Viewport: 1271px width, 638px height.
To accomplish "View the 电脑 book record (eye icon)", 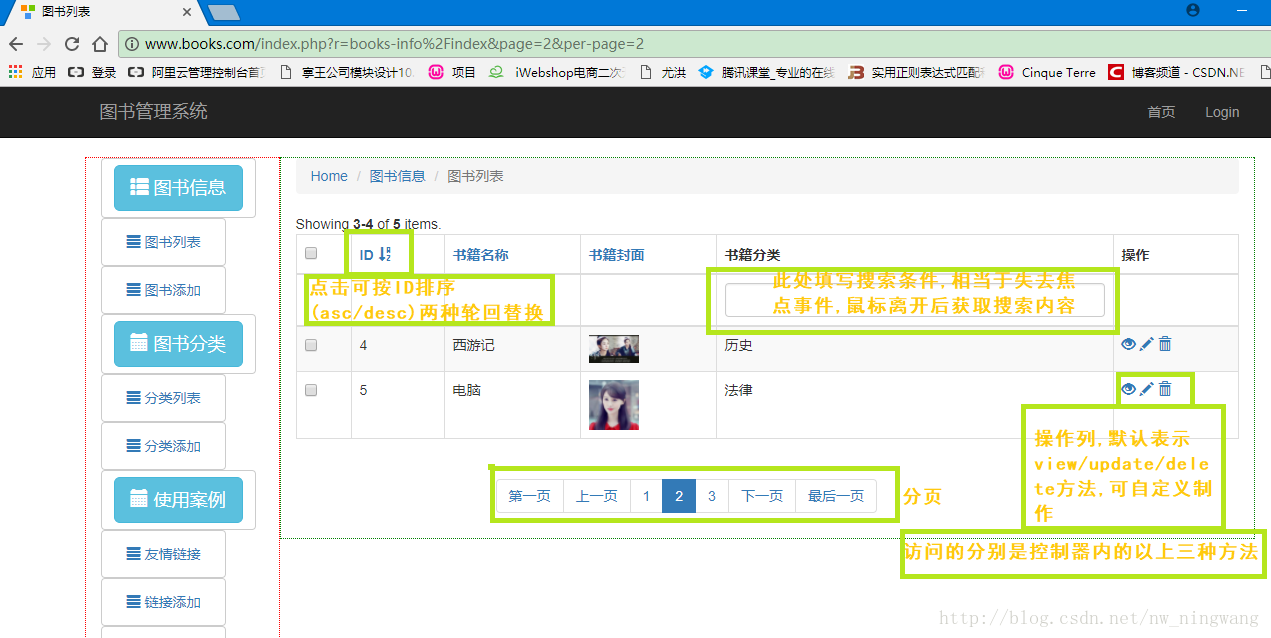I will coord(1128,389).
